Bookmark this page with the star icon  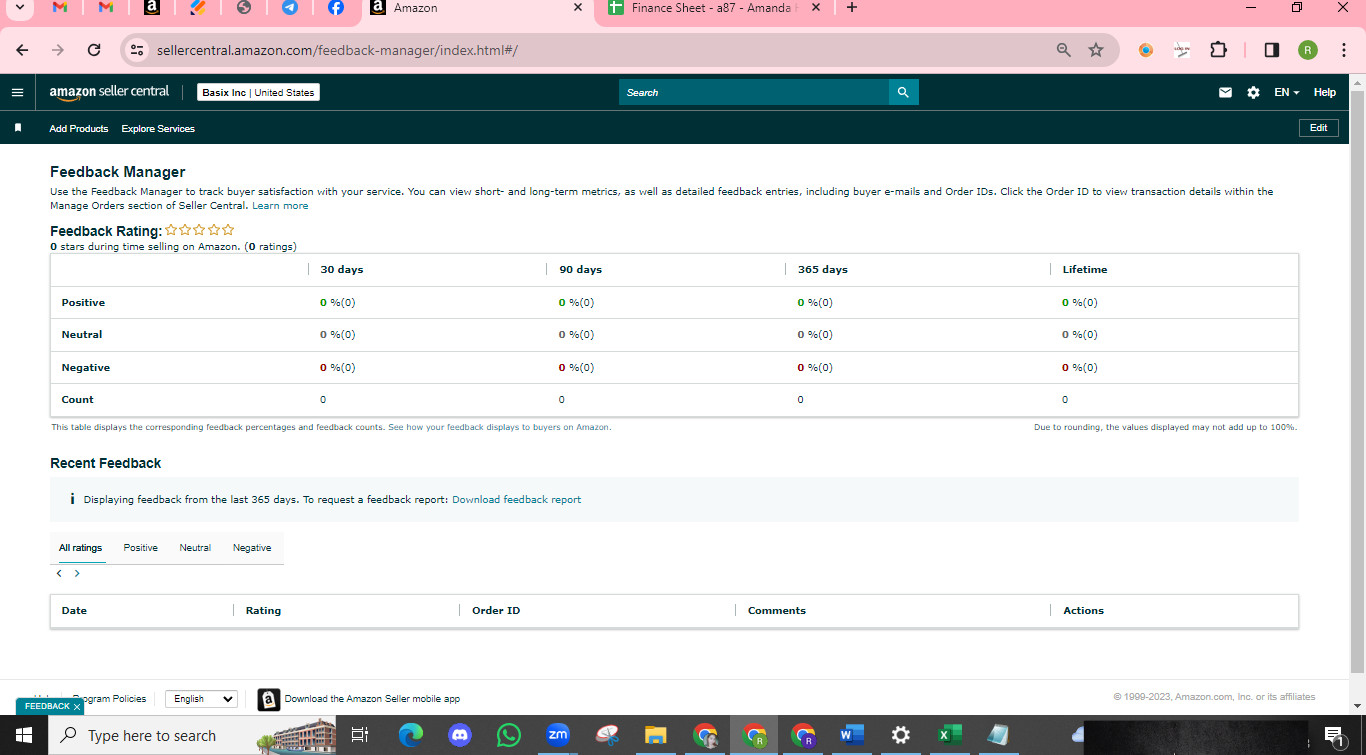point(1096,50)
